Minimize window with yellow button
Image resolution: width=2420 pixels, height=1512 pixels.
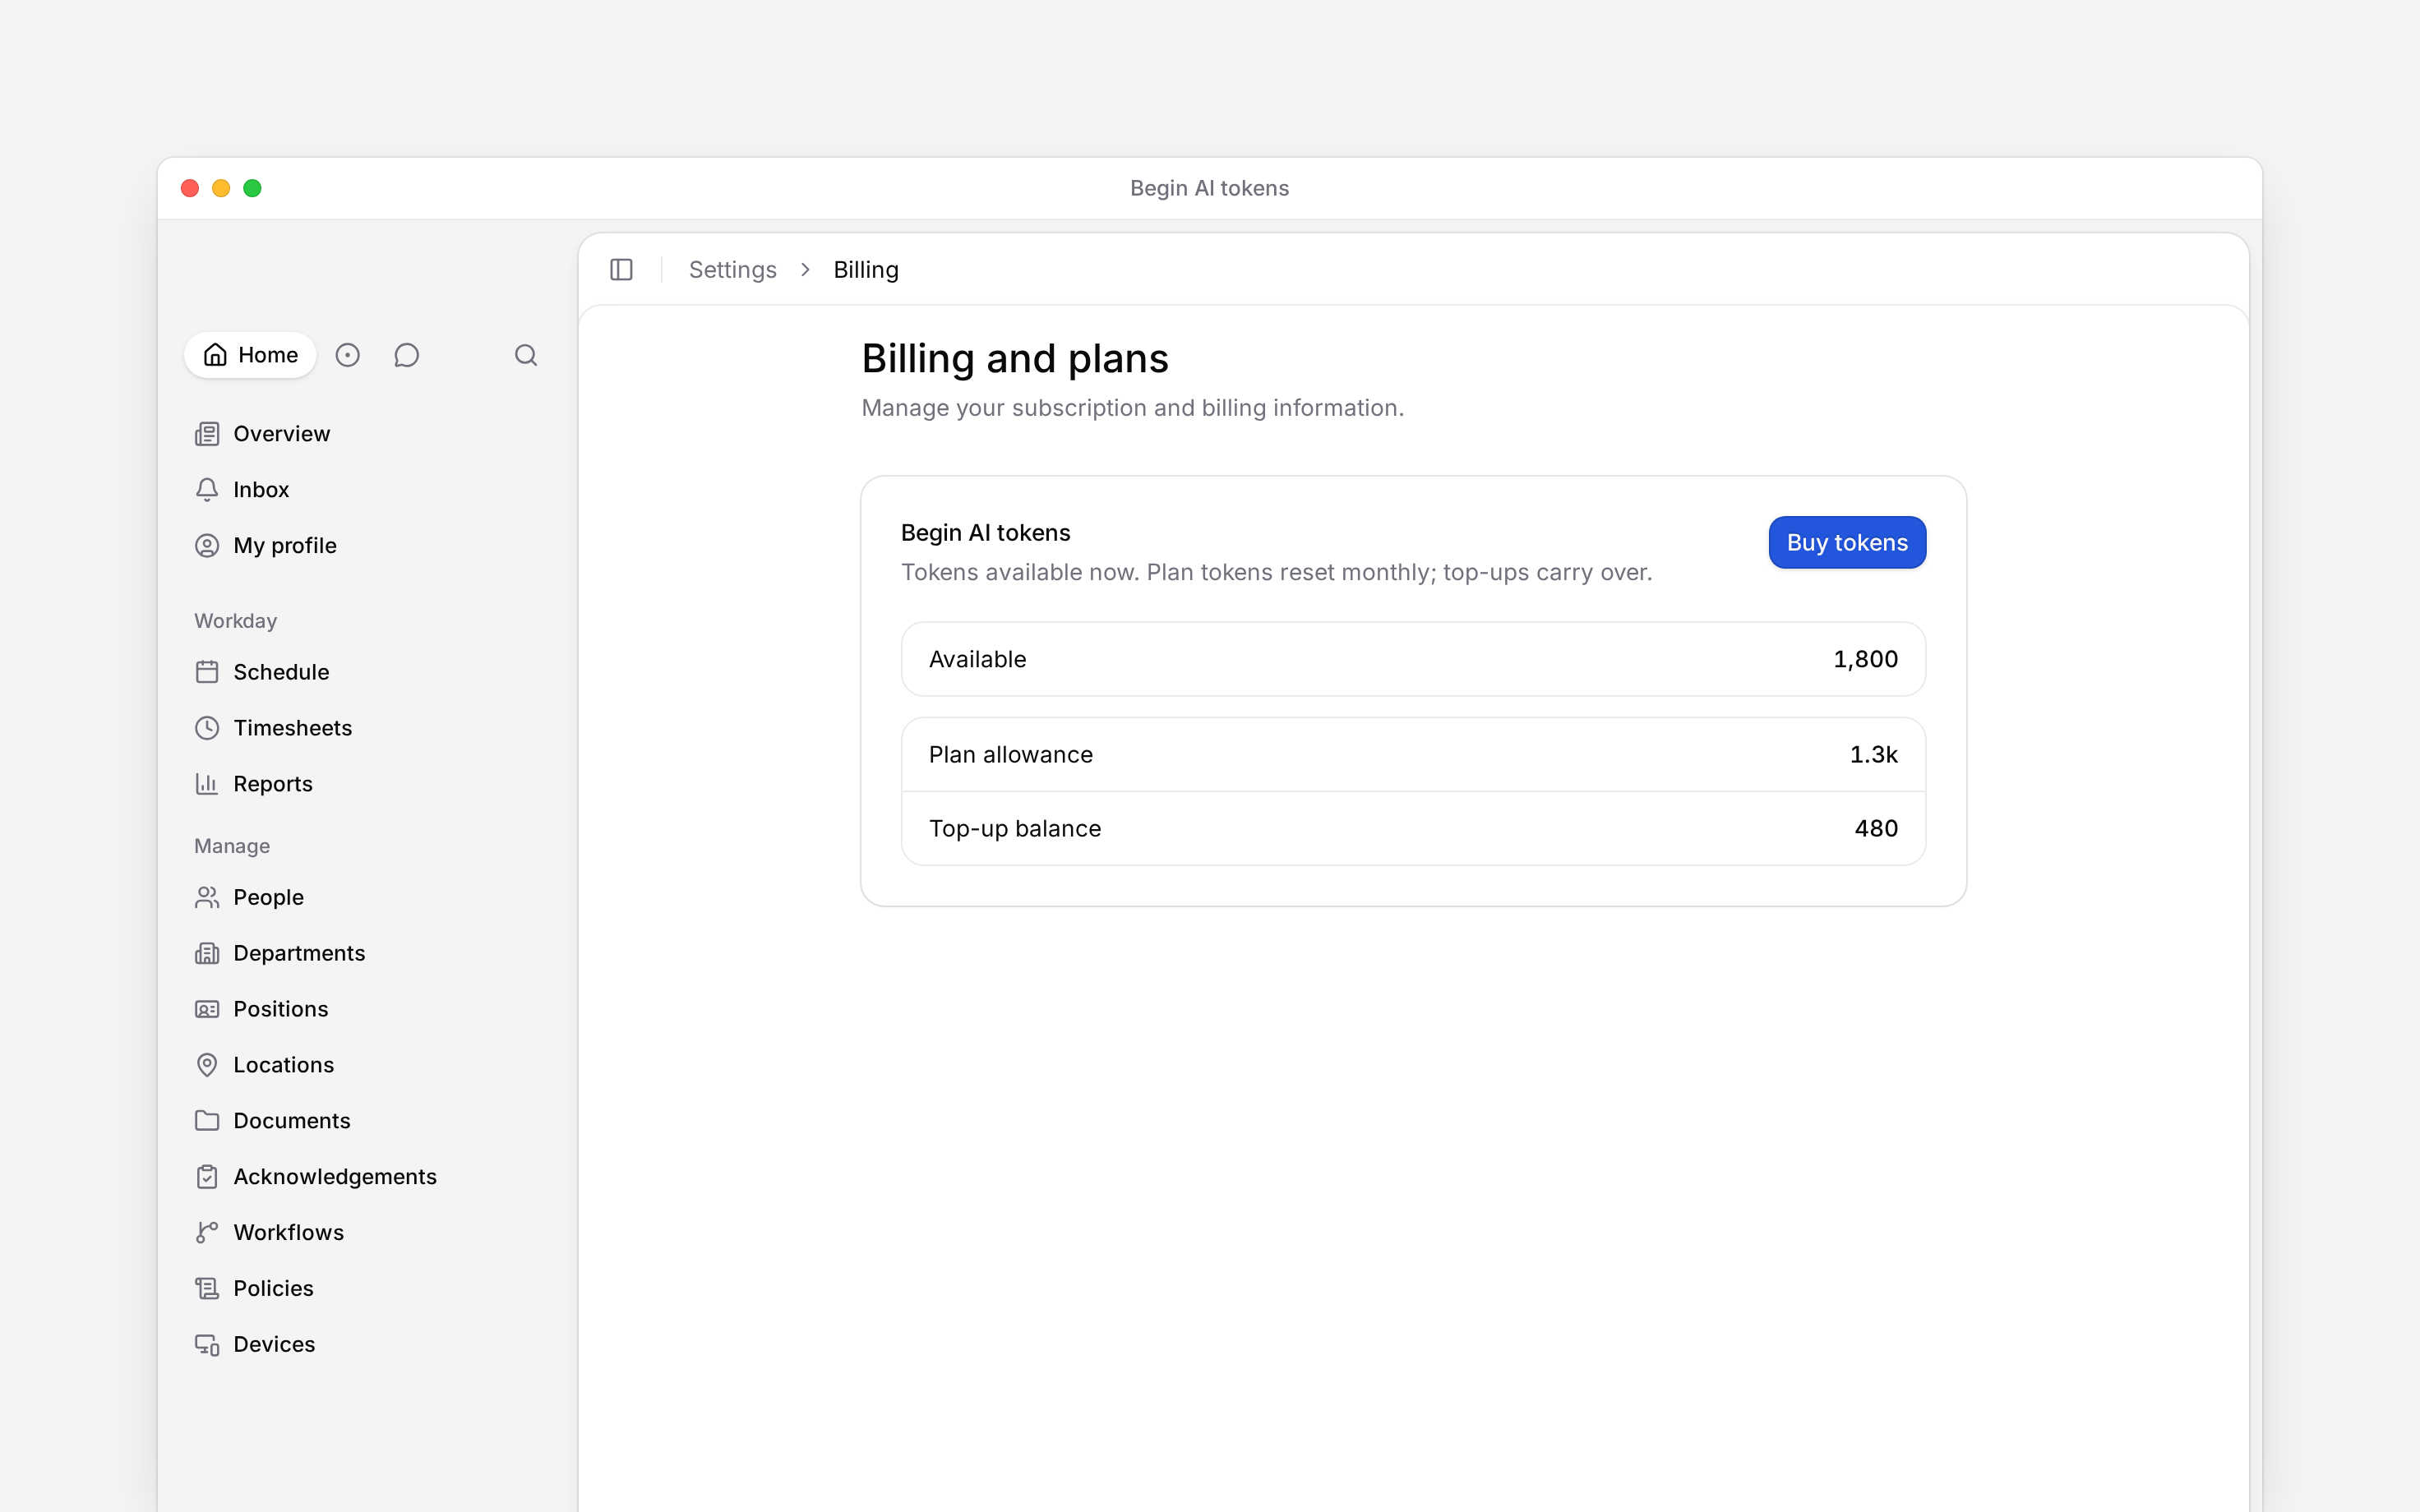coord(221,188)
